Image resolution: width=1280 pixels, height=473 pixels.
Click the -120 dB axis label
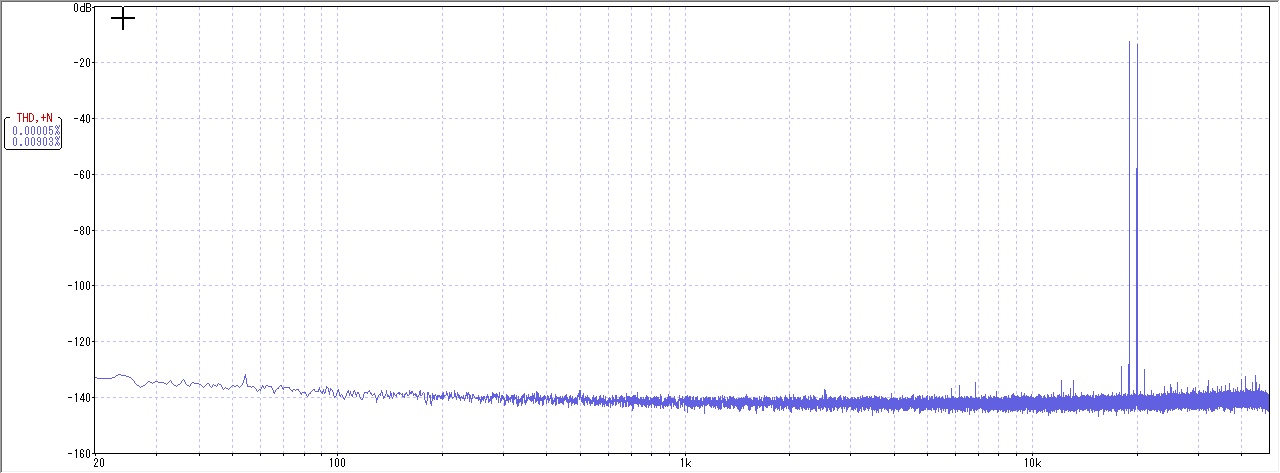(80, 342)
